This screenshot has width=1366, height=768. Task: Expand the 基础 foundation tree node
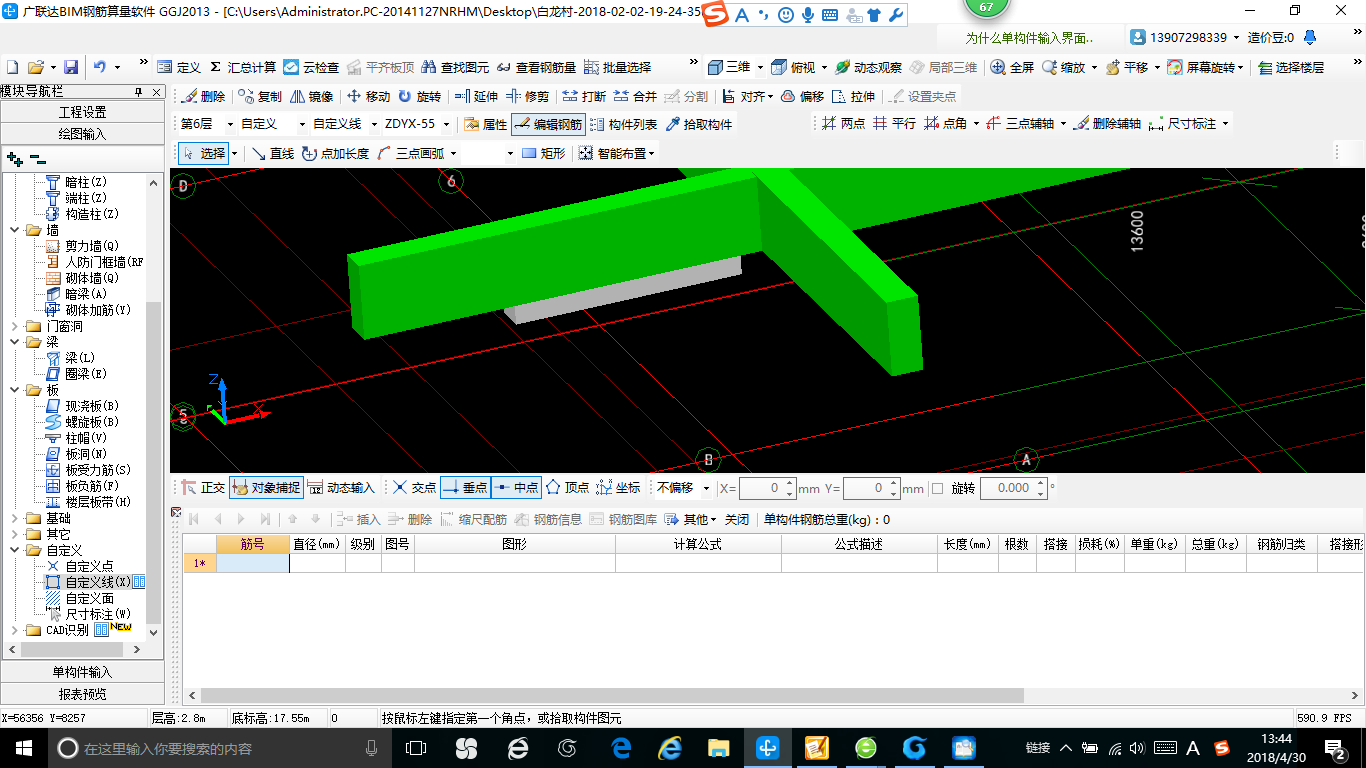(x=14, y=518)
